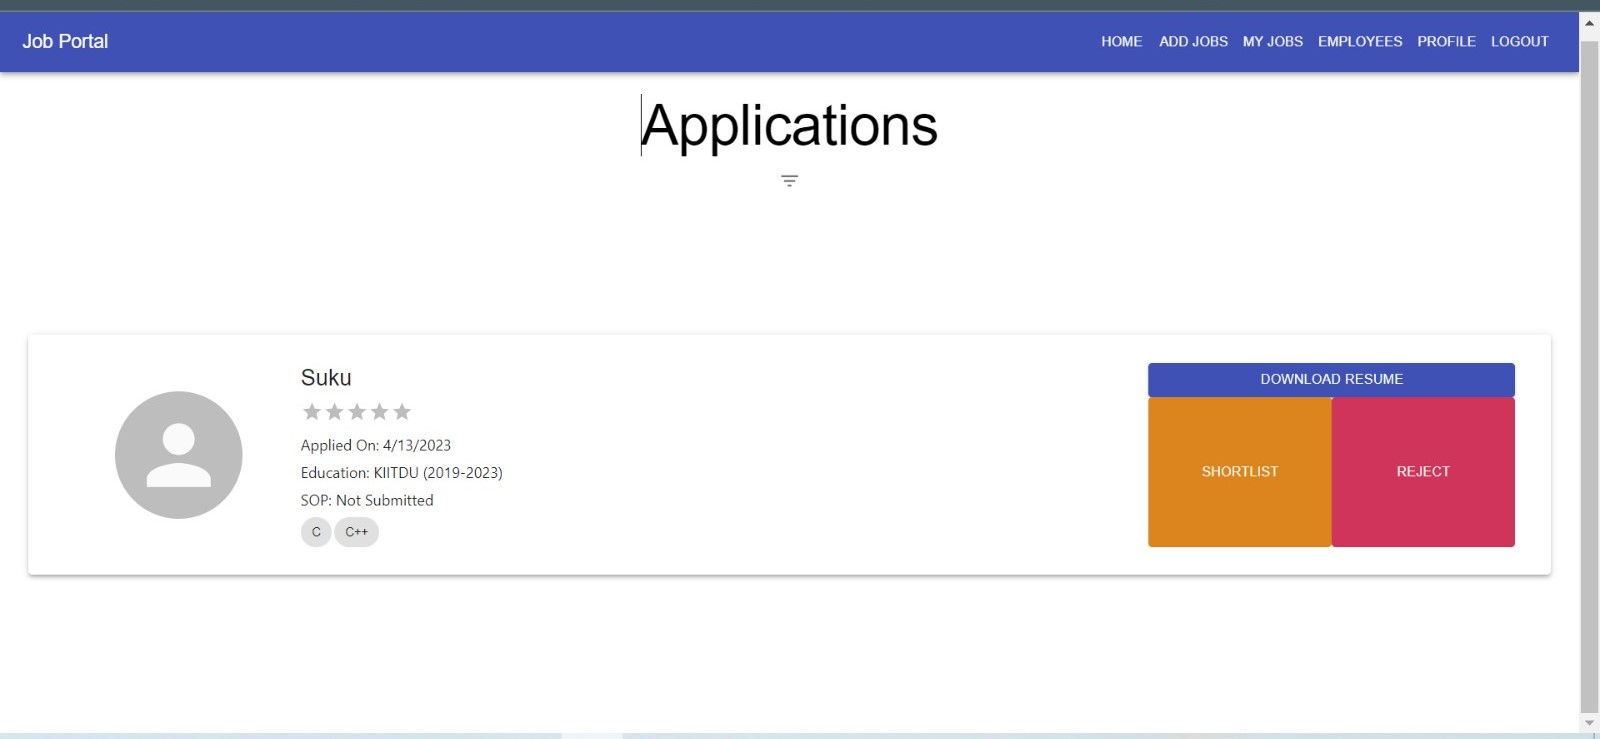Download Suku's resume
This screenshot has height=739, width=1600.
pyautogui.click(x=1331, y=379)
